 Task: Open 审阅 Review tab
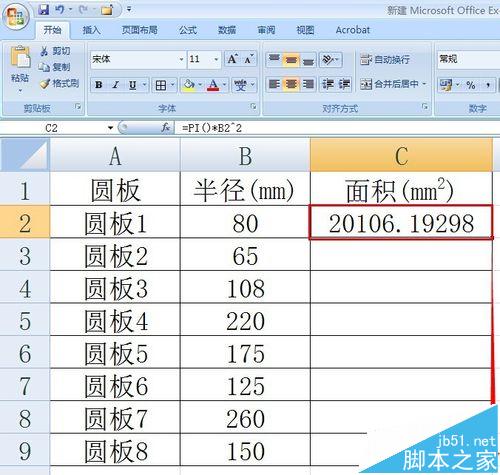click(x=266, y=30)
